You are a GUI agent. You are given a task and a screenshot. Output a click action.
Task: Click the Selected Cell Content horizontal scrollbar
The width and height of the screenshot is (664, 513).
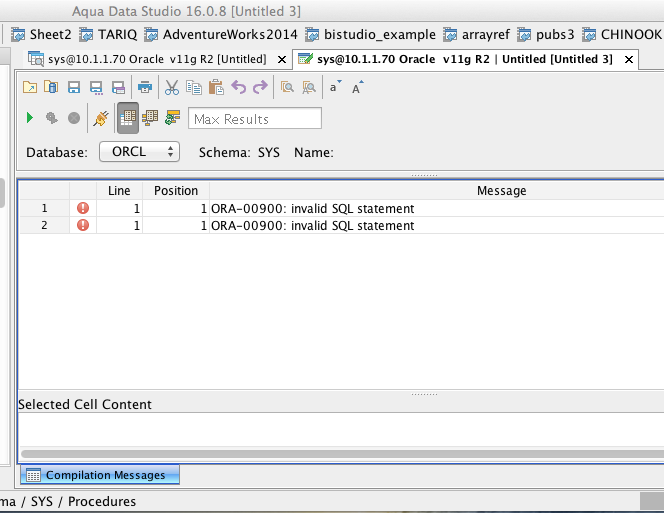342,454
